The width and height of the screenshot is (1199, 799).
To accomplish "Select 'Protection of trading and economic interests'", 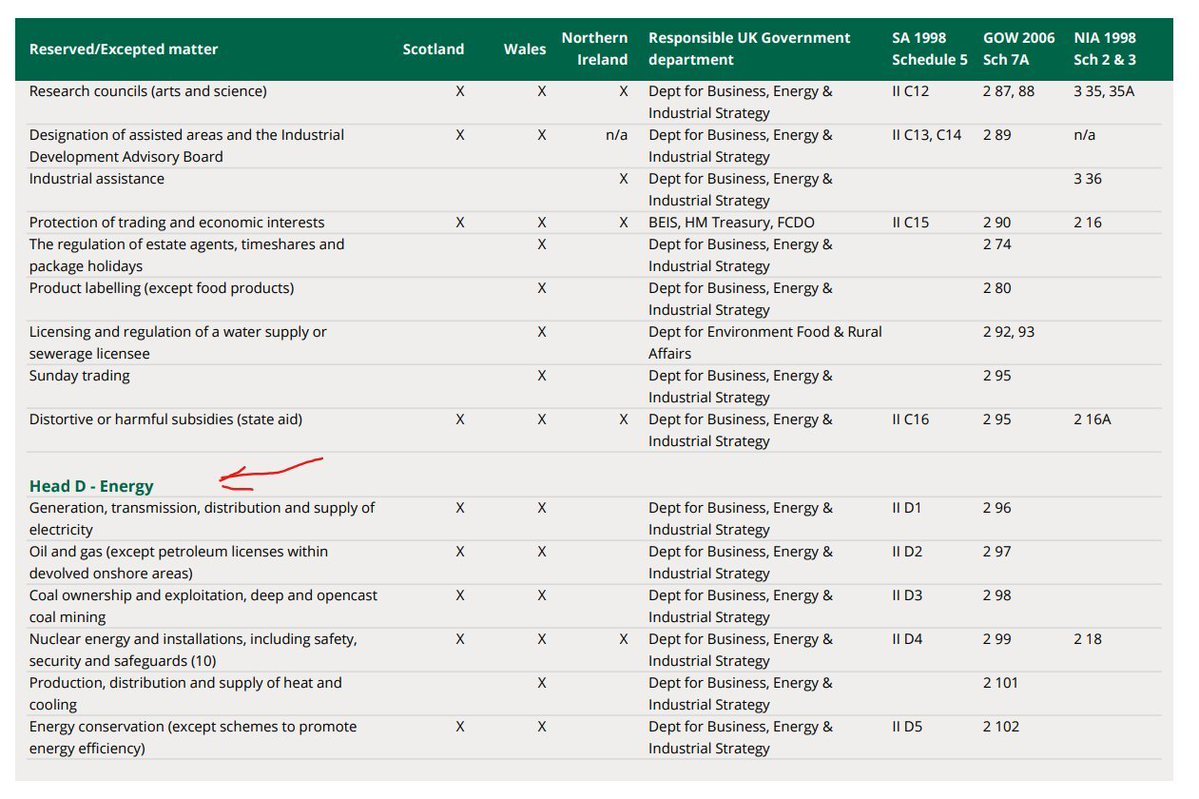I will click(177, 222).
